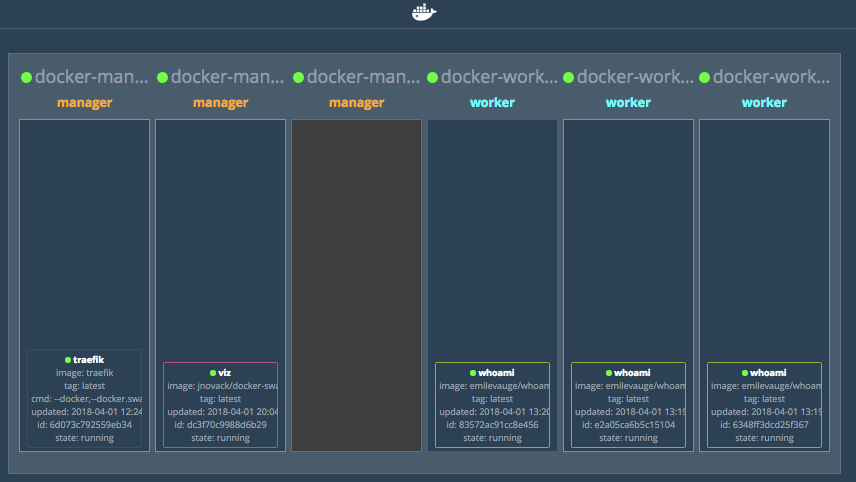Click 'cmd: --docker,--docker.swa' line
856x482 pixels.
[x=87, y=399]
